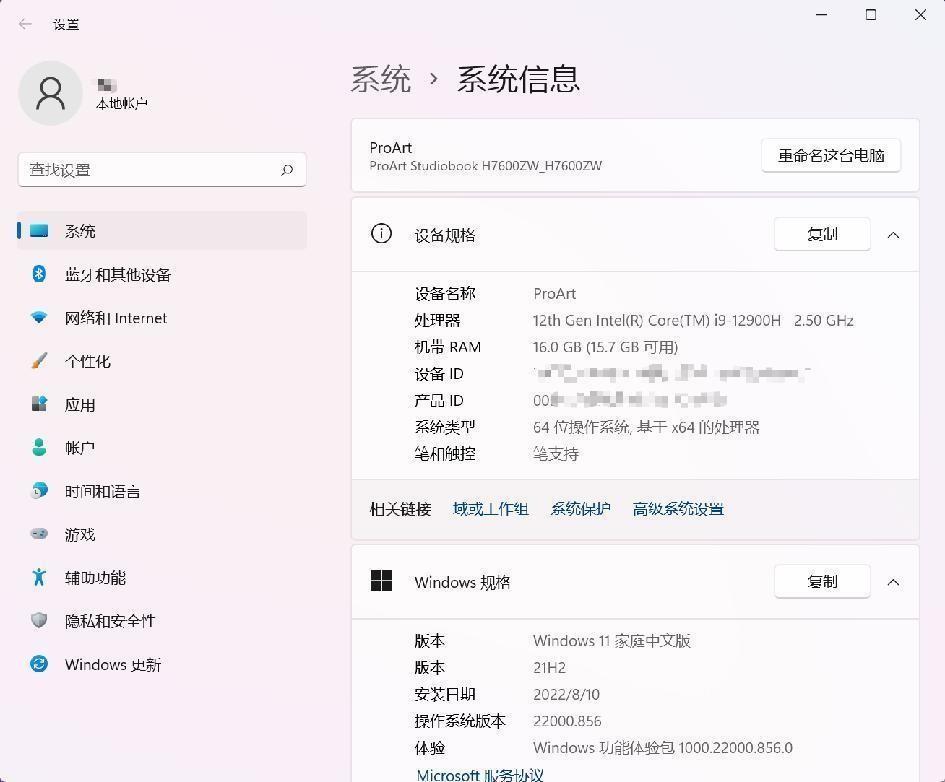Click the info circle icon beside 设备规格
This screenshot has width=945, height=782.
click(x=381, y=233)
